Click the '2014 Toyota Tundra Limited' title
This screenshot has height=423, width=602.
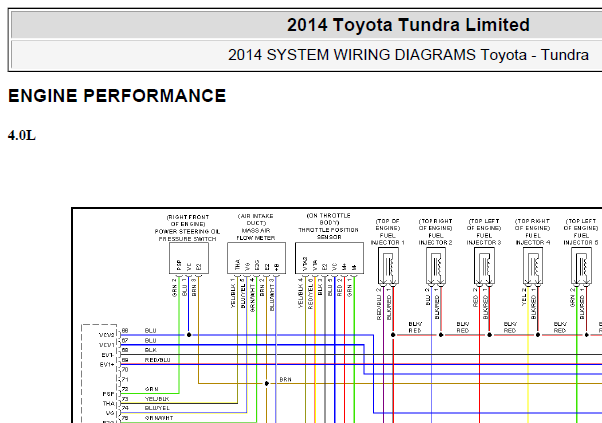point(408,25)
